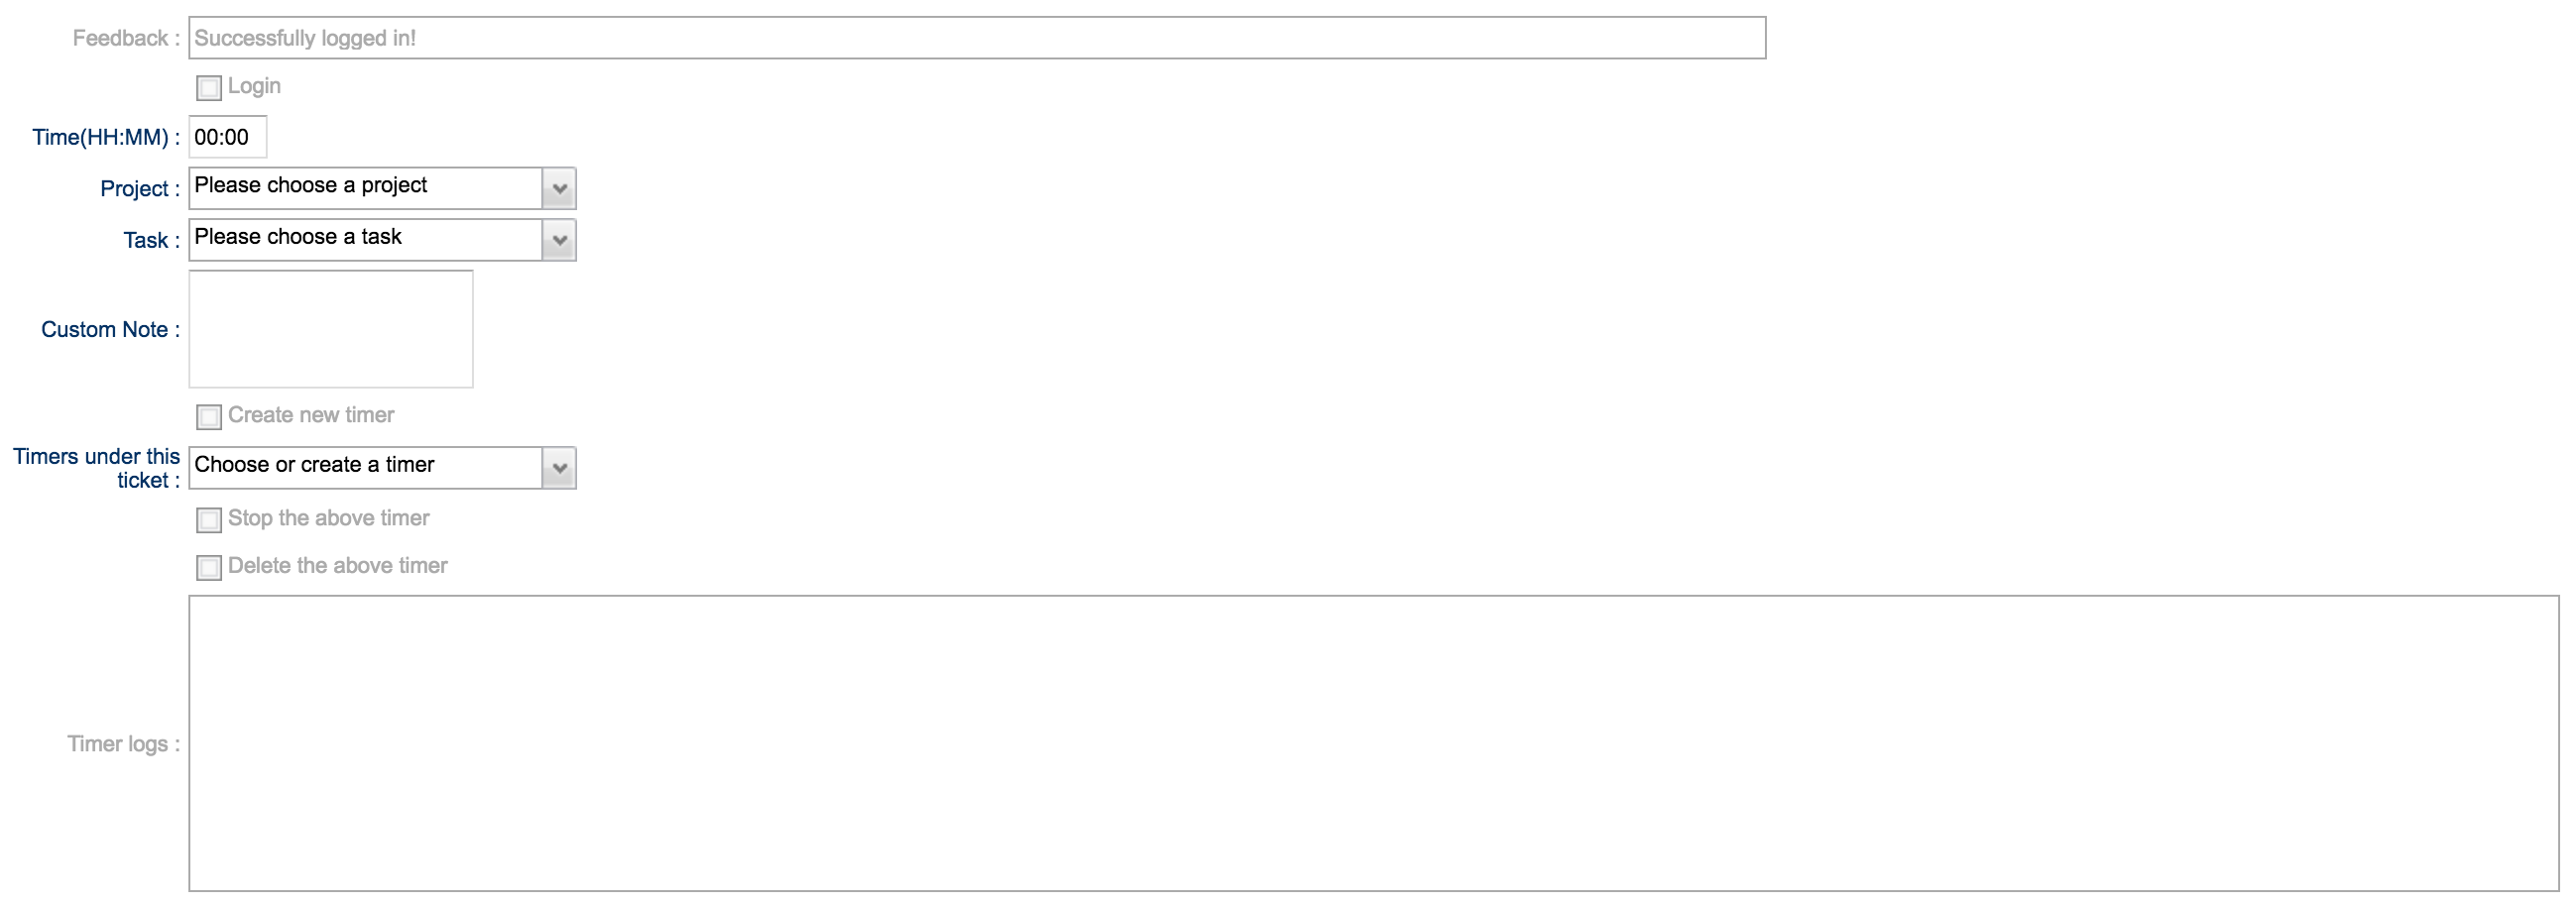Expand the timers dropdown arrow
Image resolution: width=2576 pixels, height=904 pixels.
559,468
